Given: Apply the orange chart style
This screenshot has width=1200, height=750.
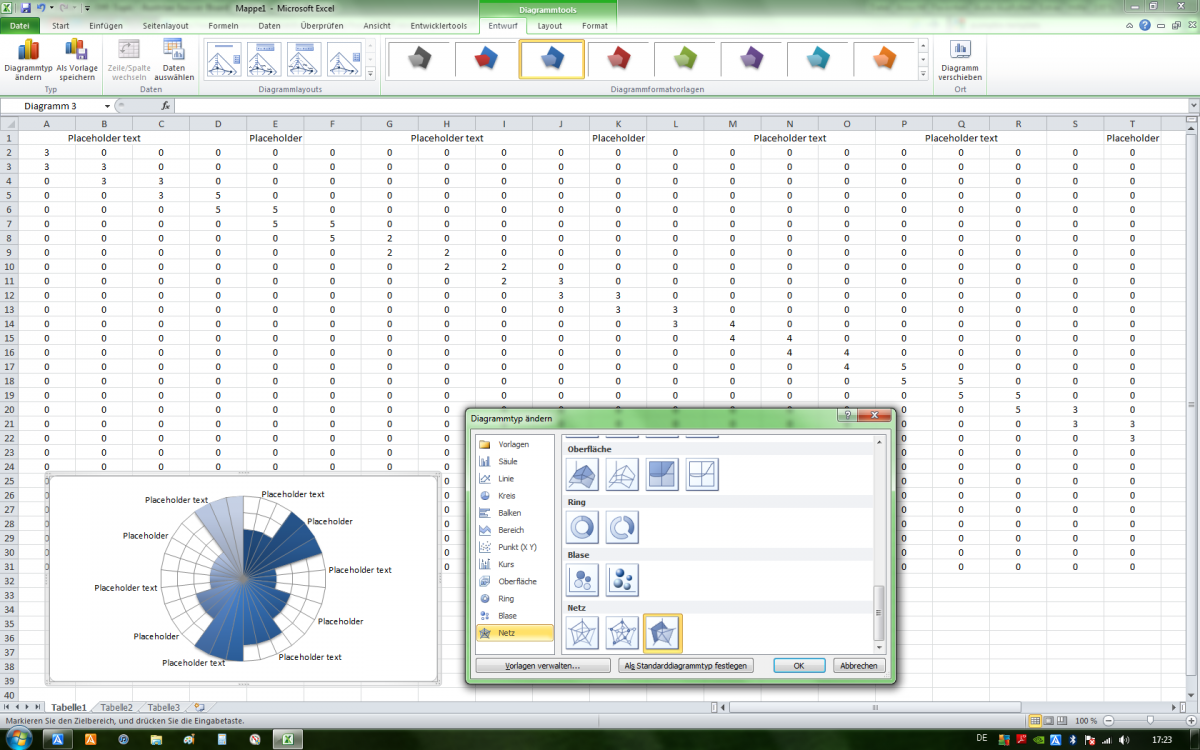Looking at the screenshot, I should click(885, 60).
